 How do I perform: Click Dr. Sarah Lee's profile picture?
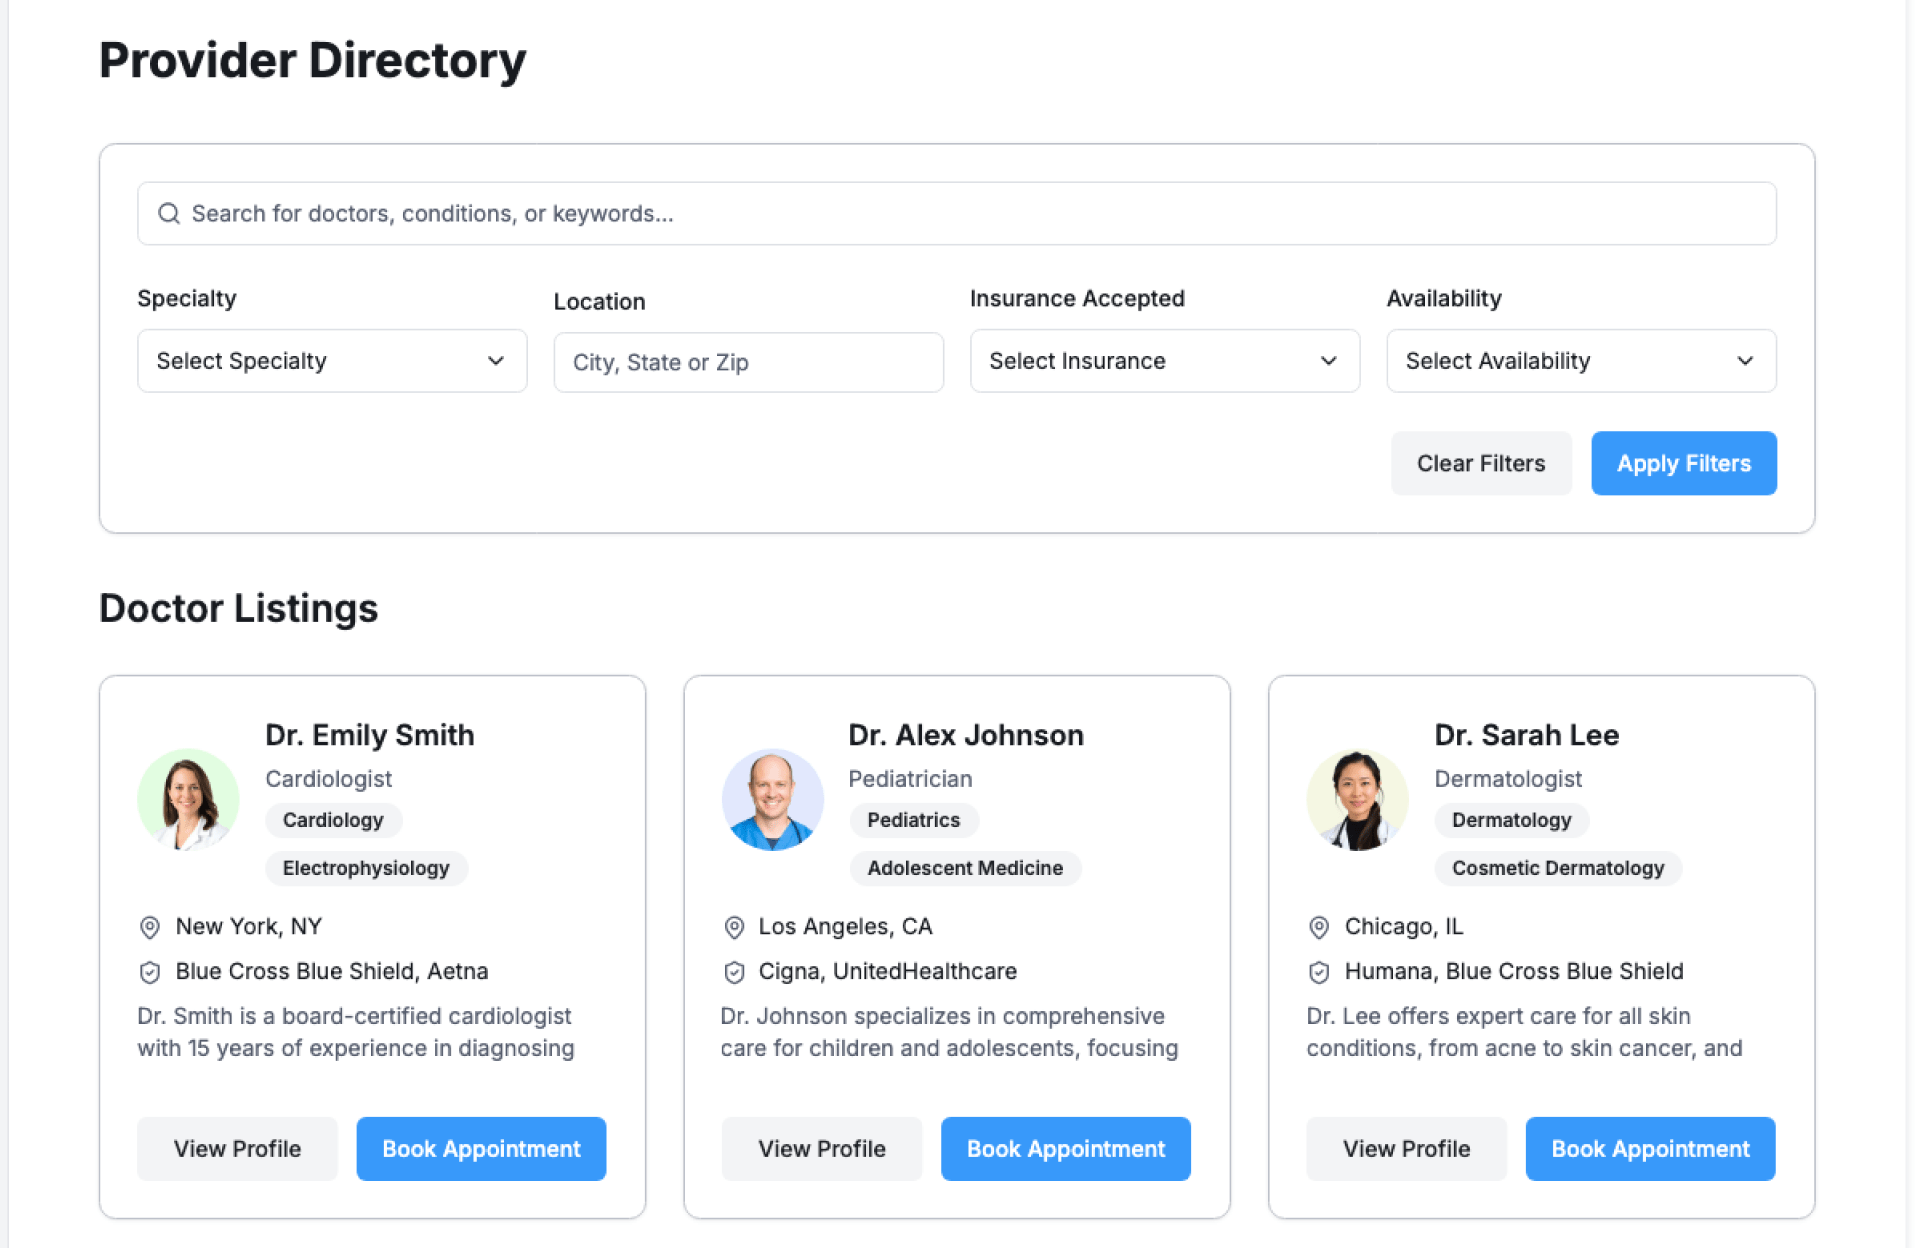[x=1357, y=800]
